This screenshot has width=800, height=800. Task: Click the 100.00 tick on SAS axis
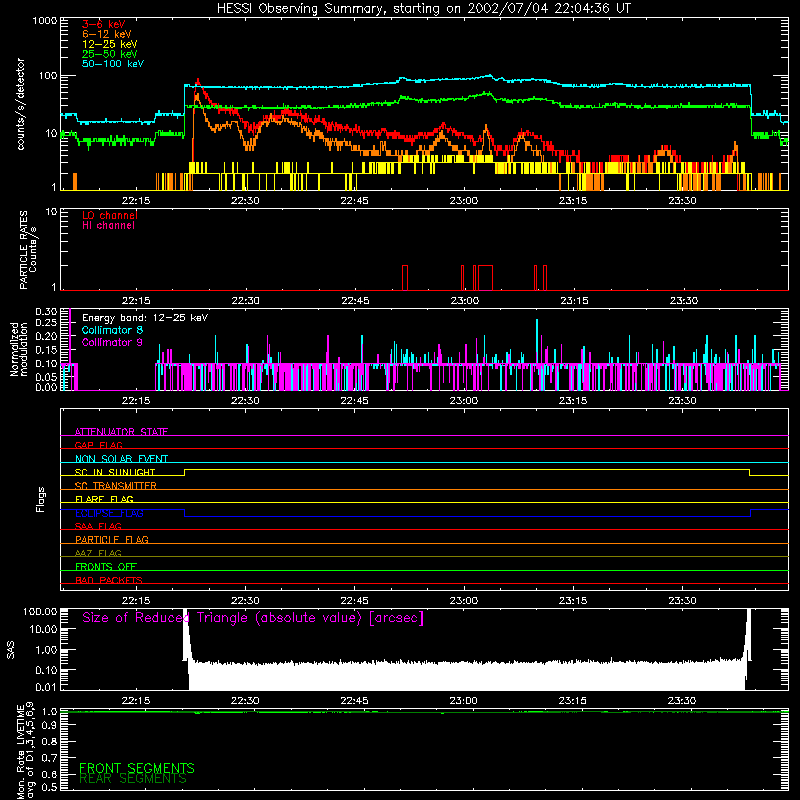[40, 612]
